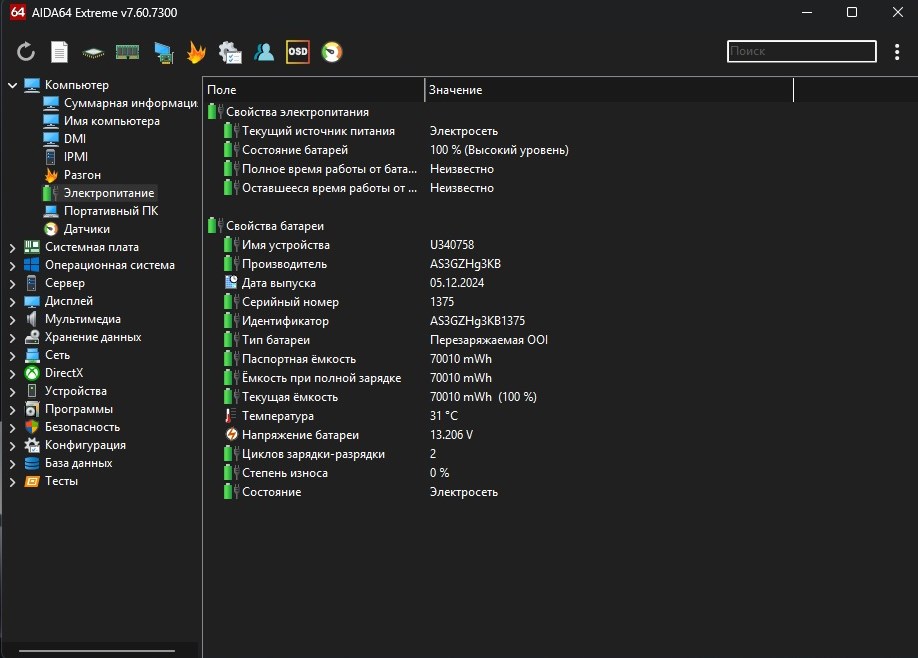Launch the flame stability test icon

click(196, 52)
